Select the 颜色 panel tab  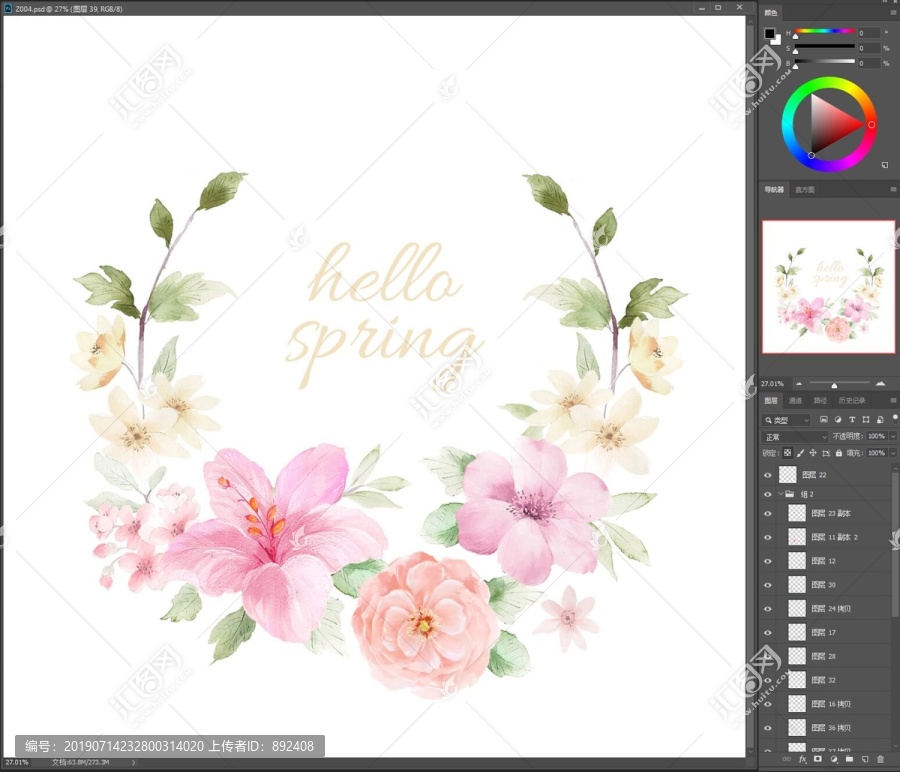770,13
